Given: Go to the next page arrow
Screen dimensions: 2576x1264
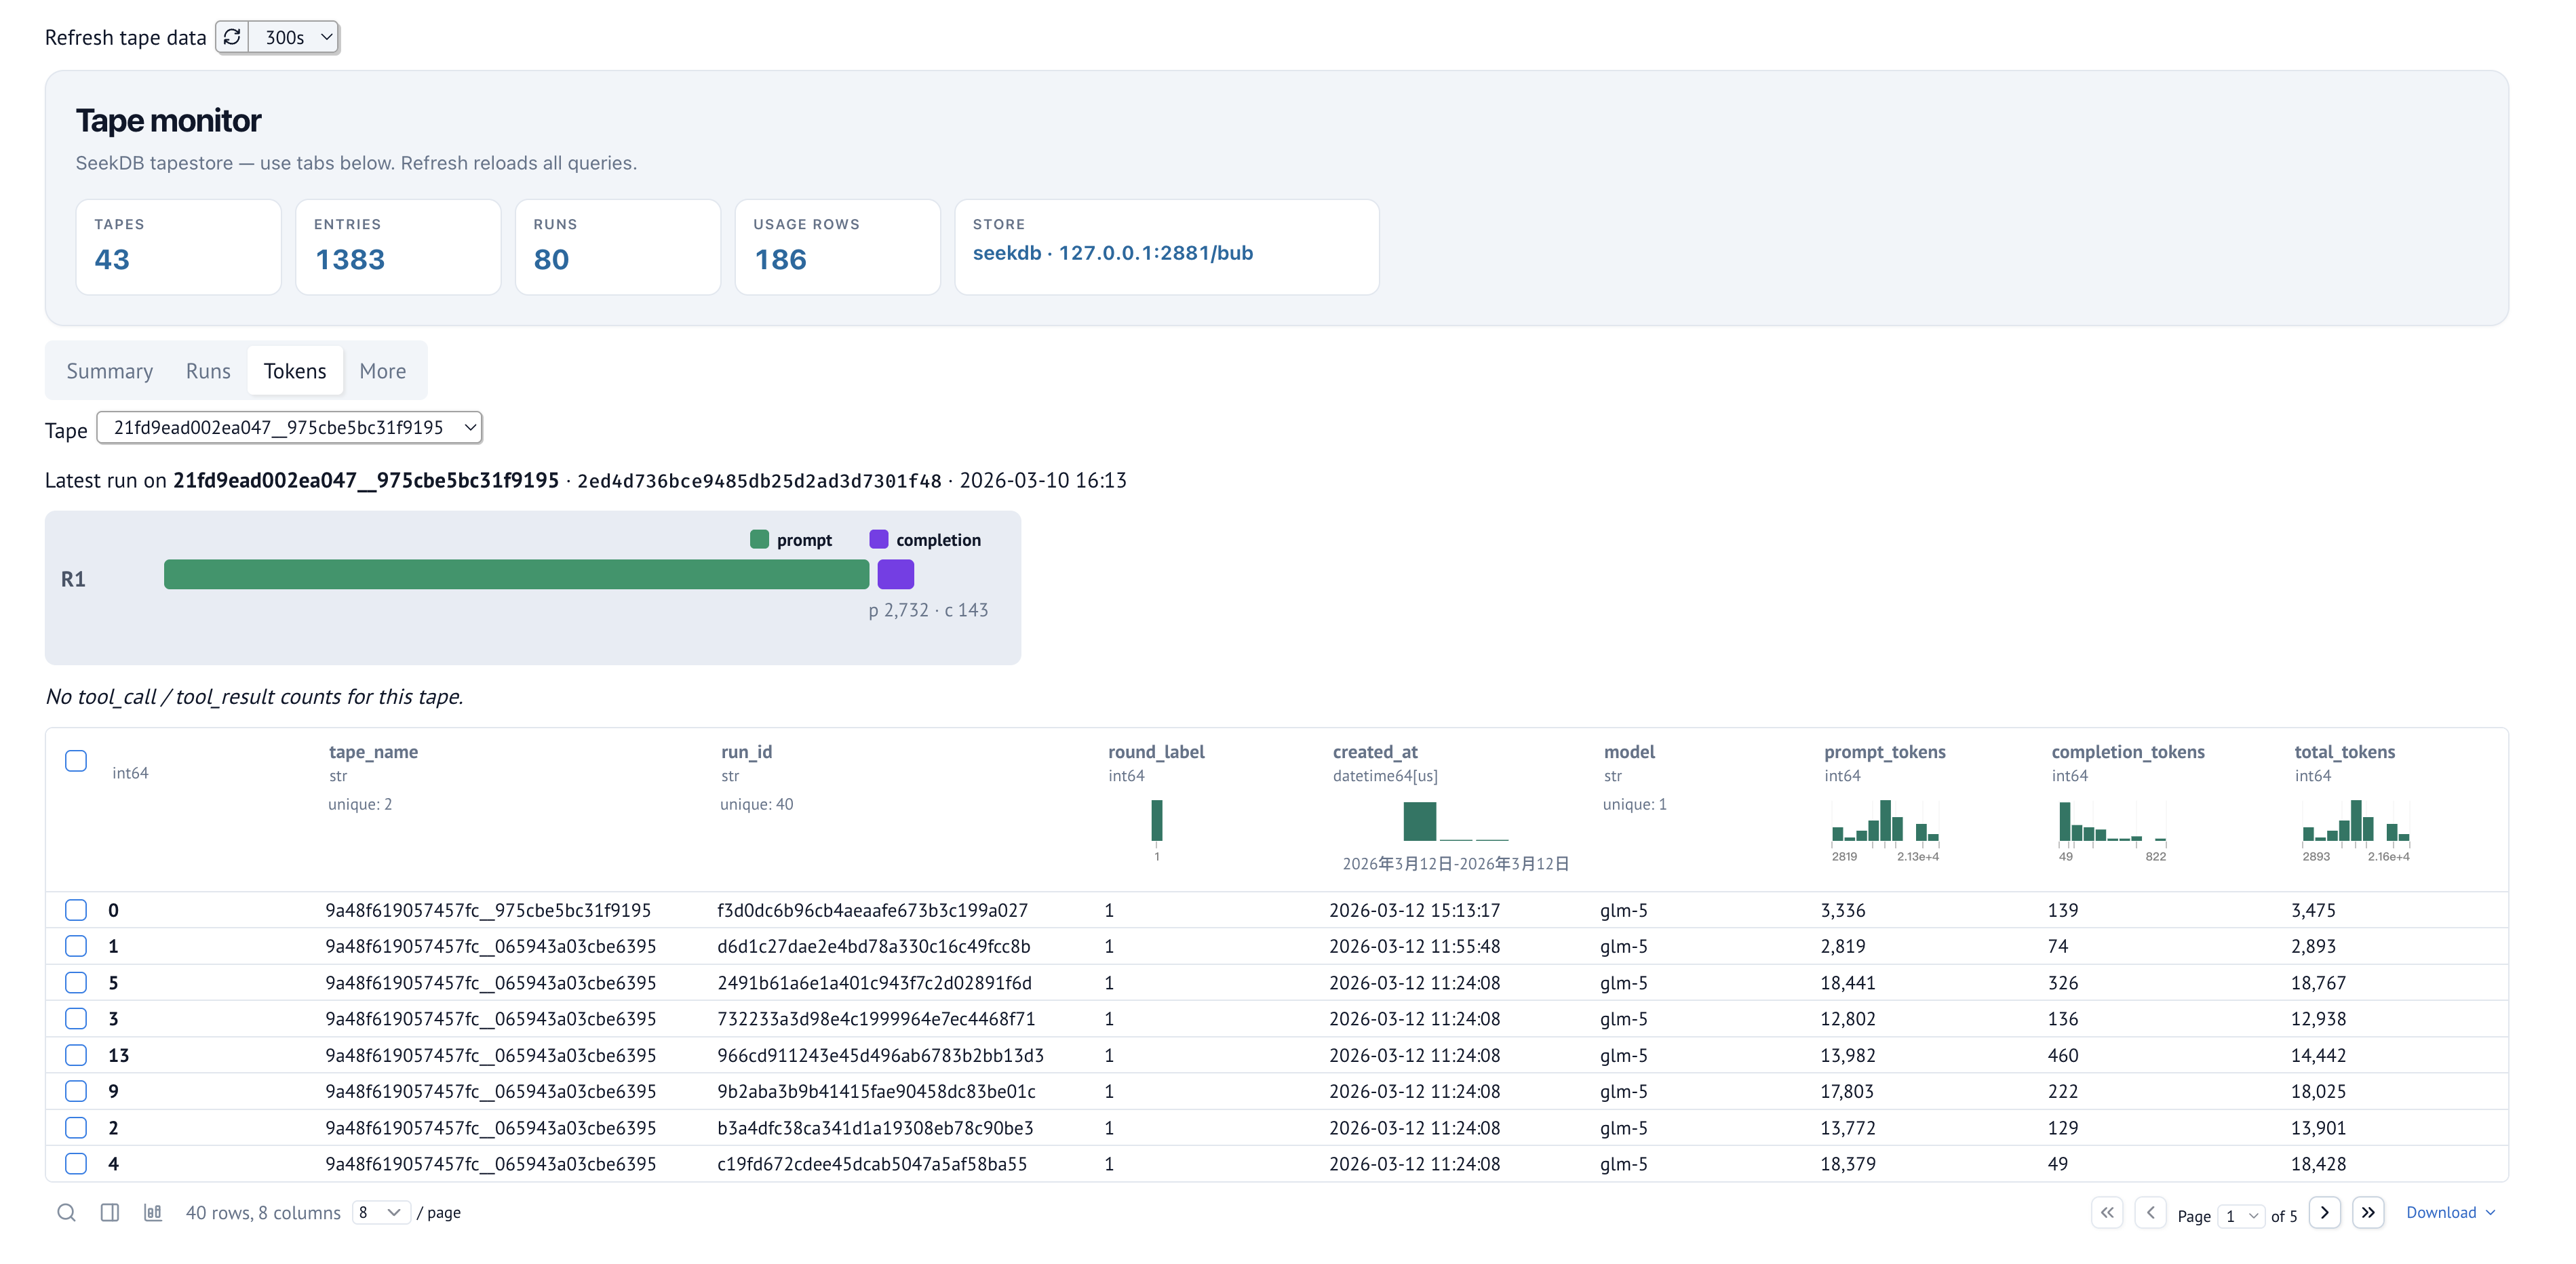Looking at the screenshot, I should (x=2324, y=1213).
